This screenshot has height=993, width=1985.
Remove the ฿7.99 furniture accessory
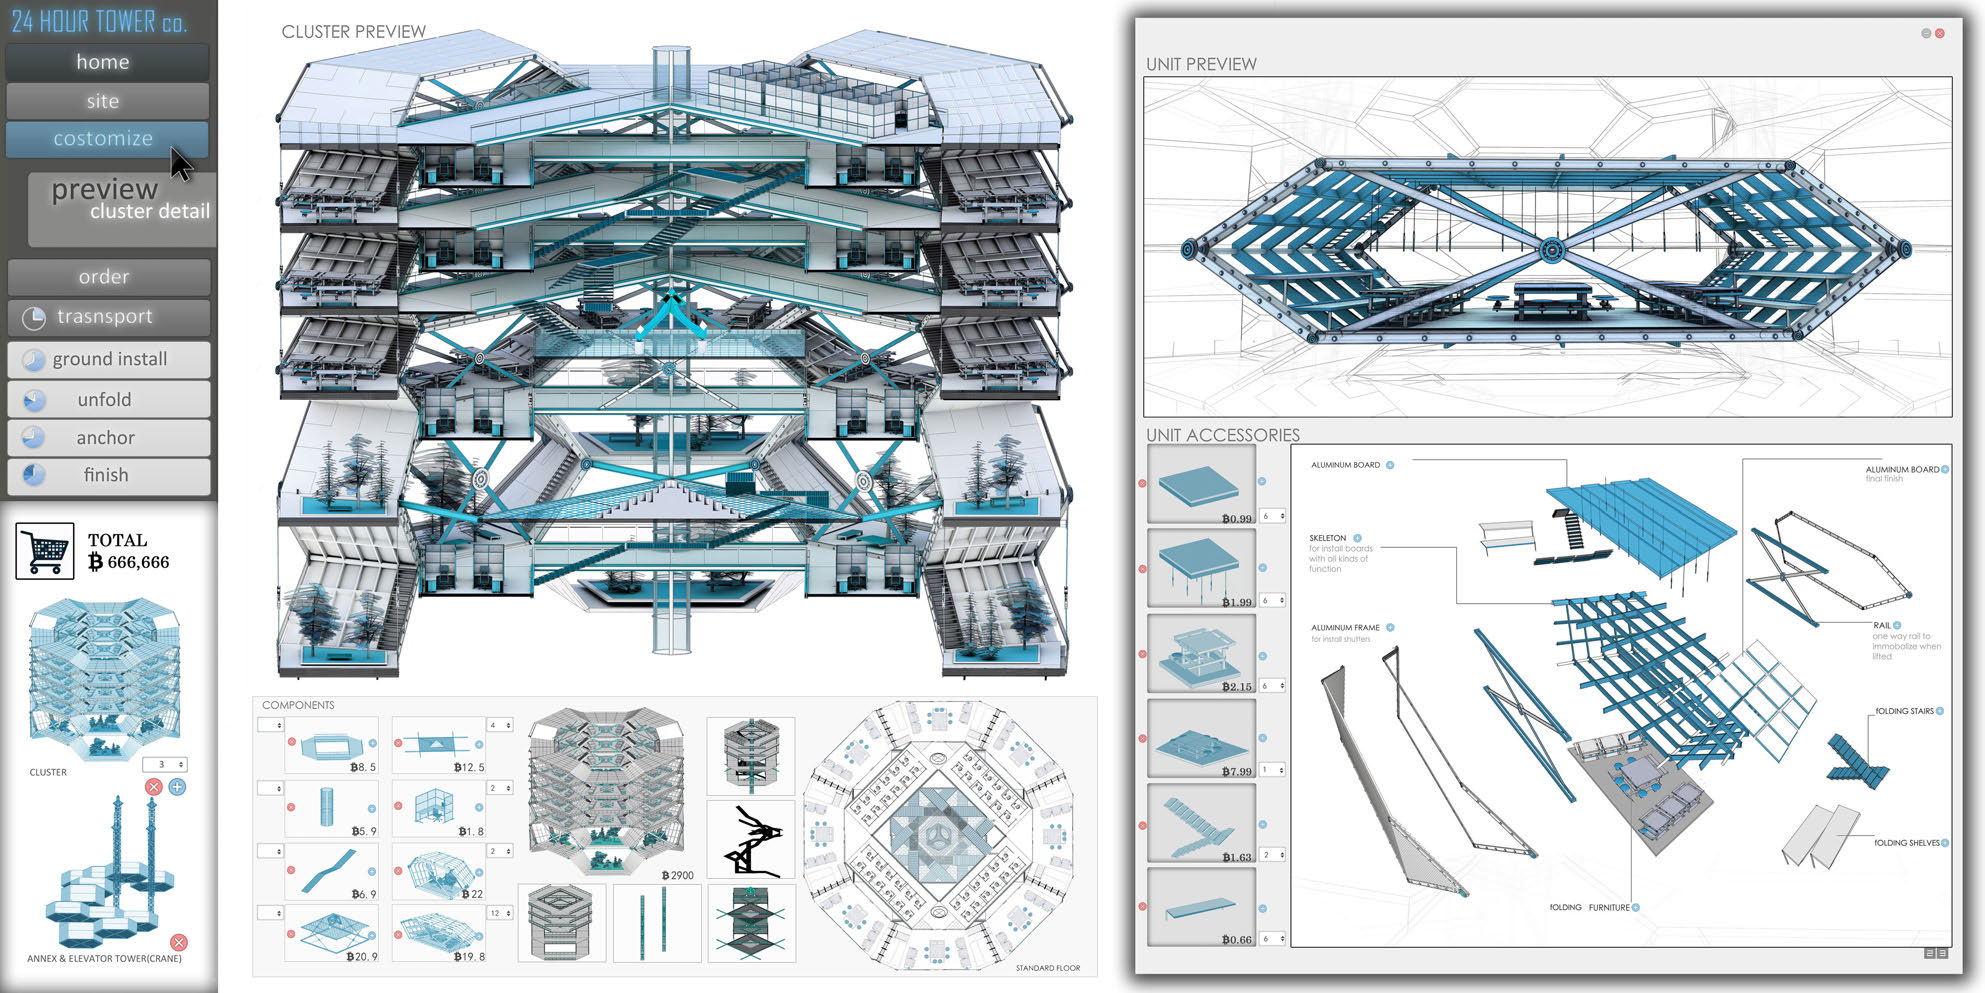click(x=1143, y=739)
